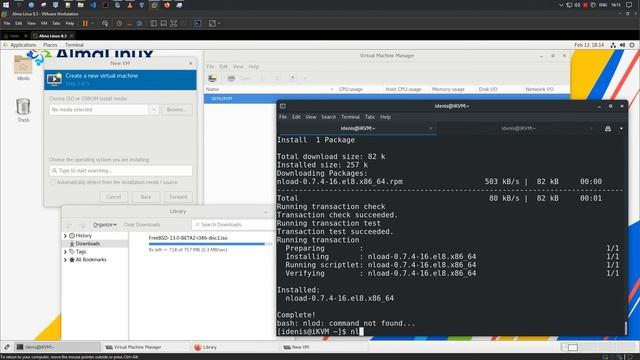Toggle automatically detect from installation media checkbox
Viewport: 640px width, 360px height.
(x=52, y=182)
